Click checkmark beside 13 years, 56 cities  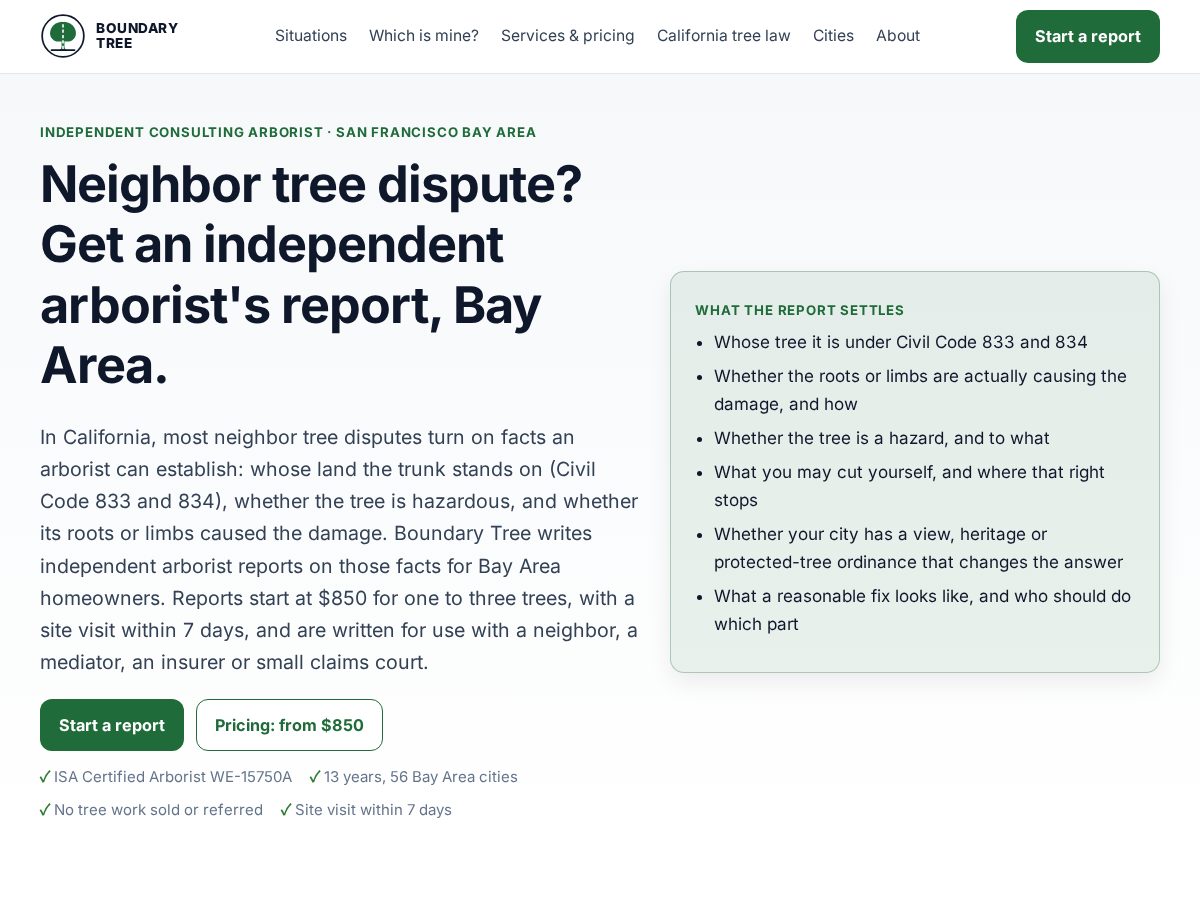pyautogui.click(x=315, y=777)
